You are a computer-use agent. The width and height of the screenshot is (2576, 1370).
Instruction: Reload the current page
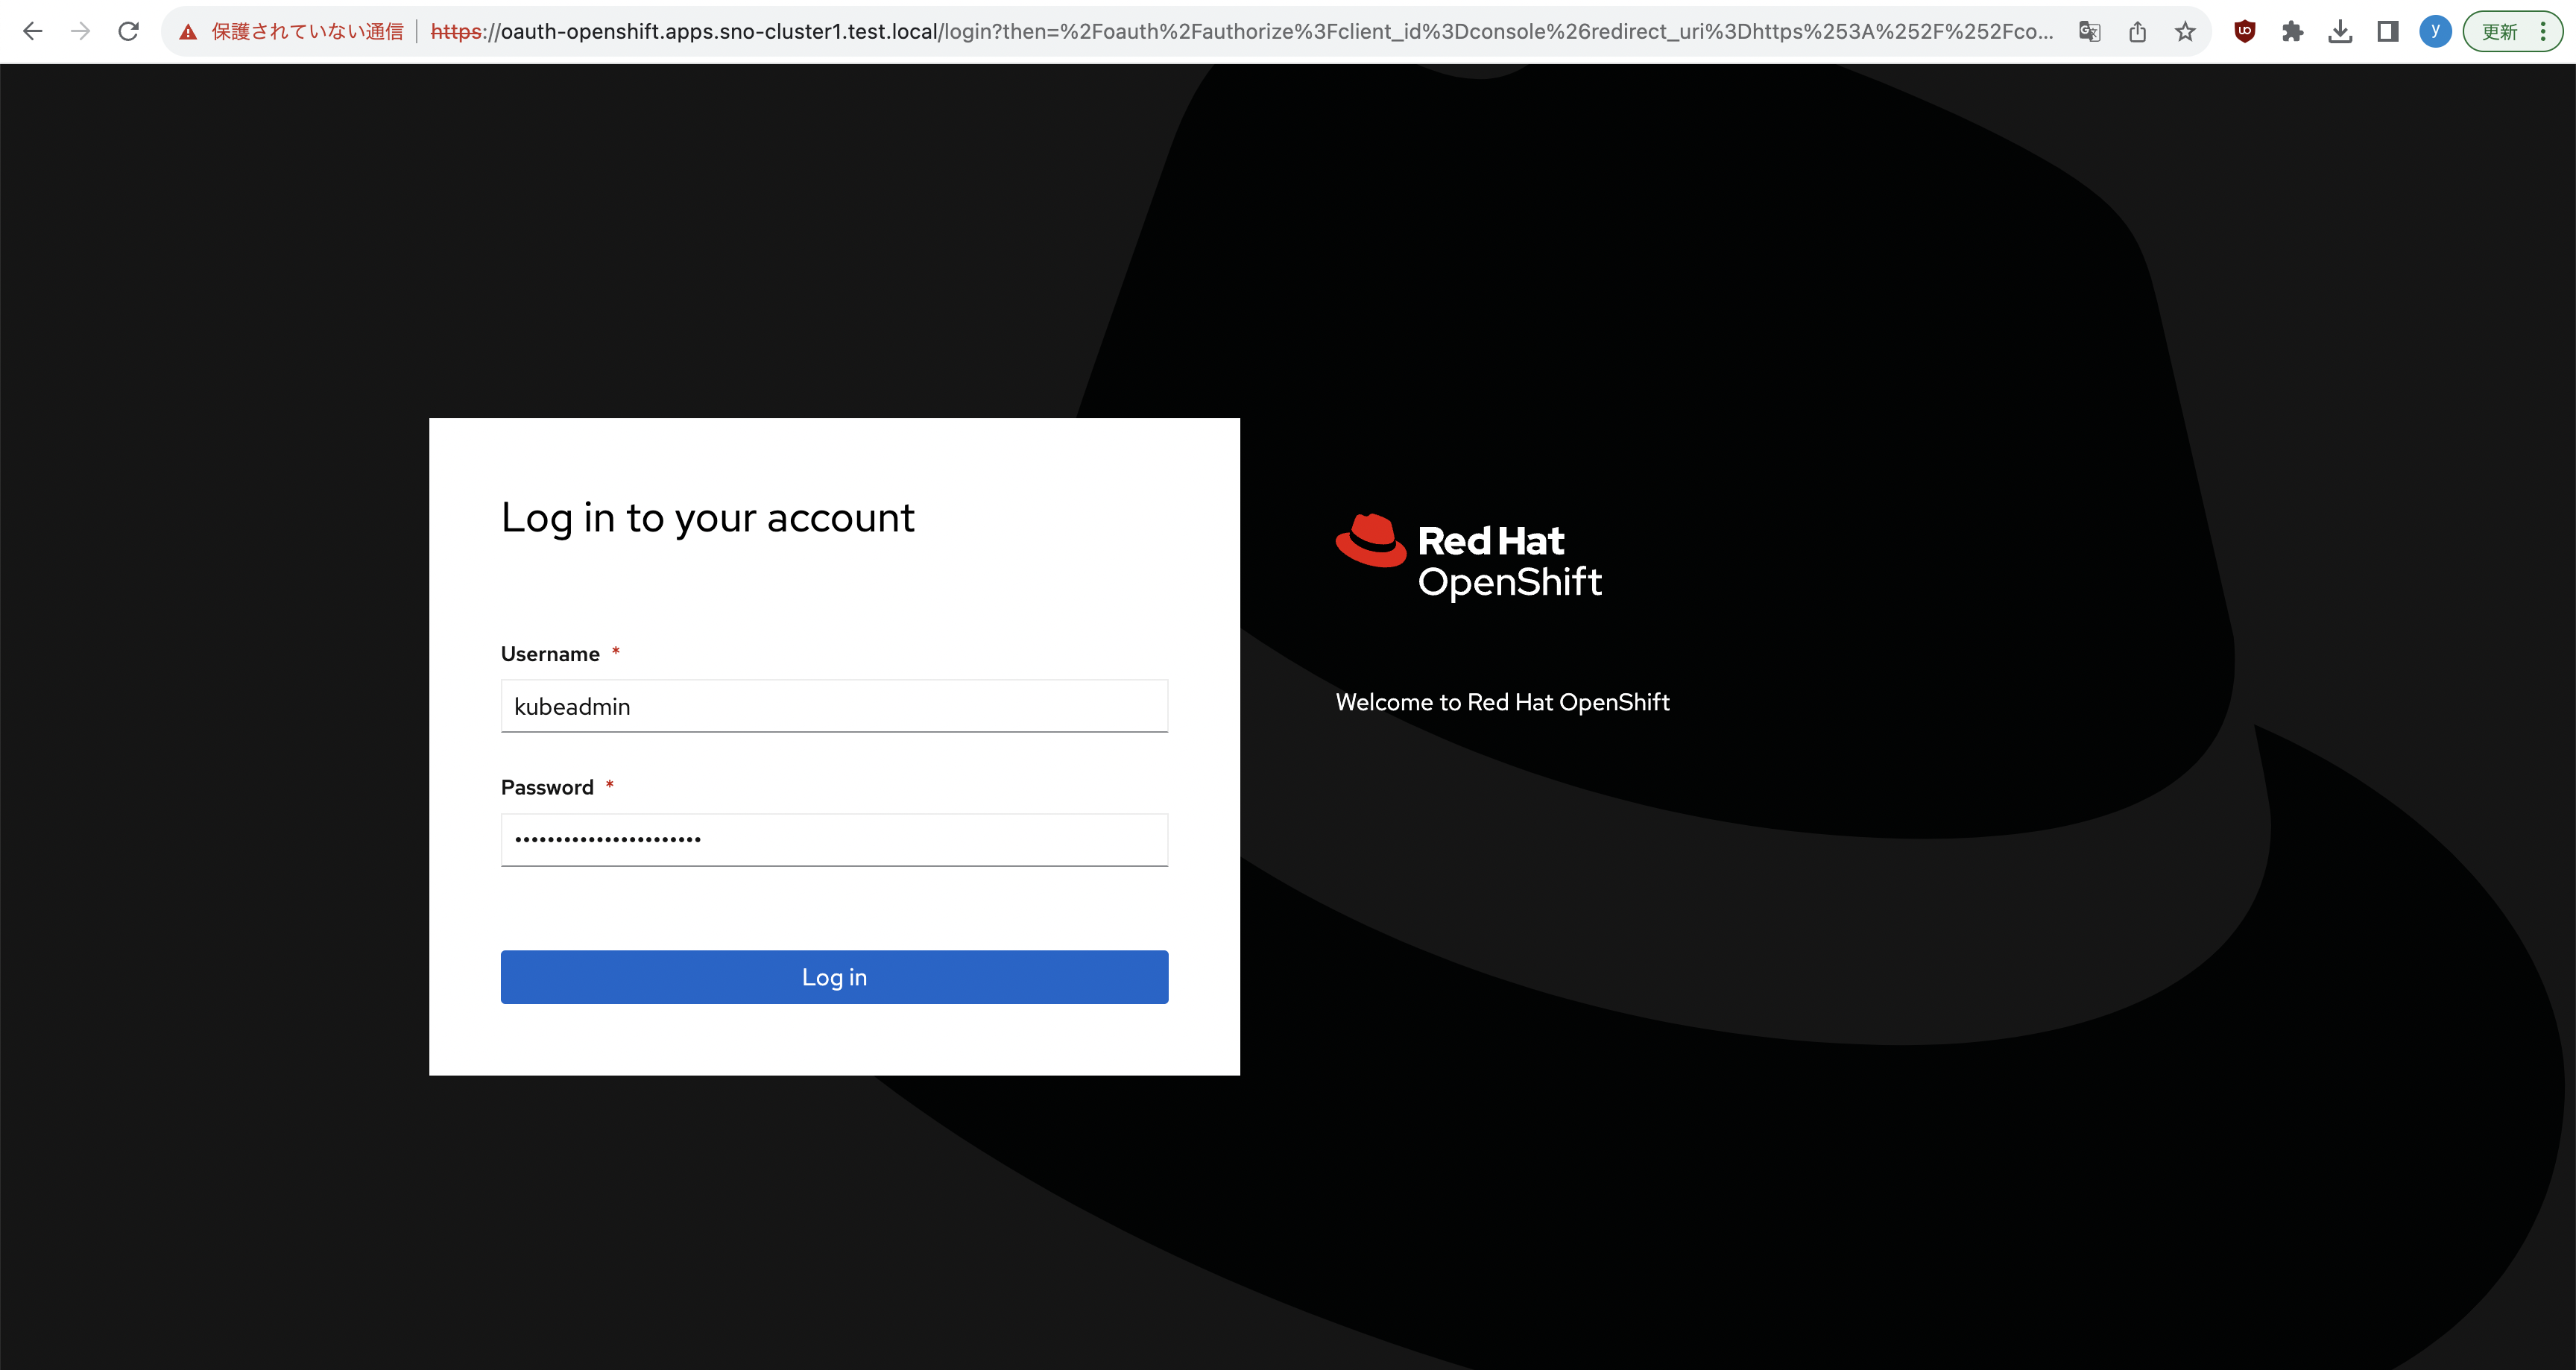coord(129,31)
